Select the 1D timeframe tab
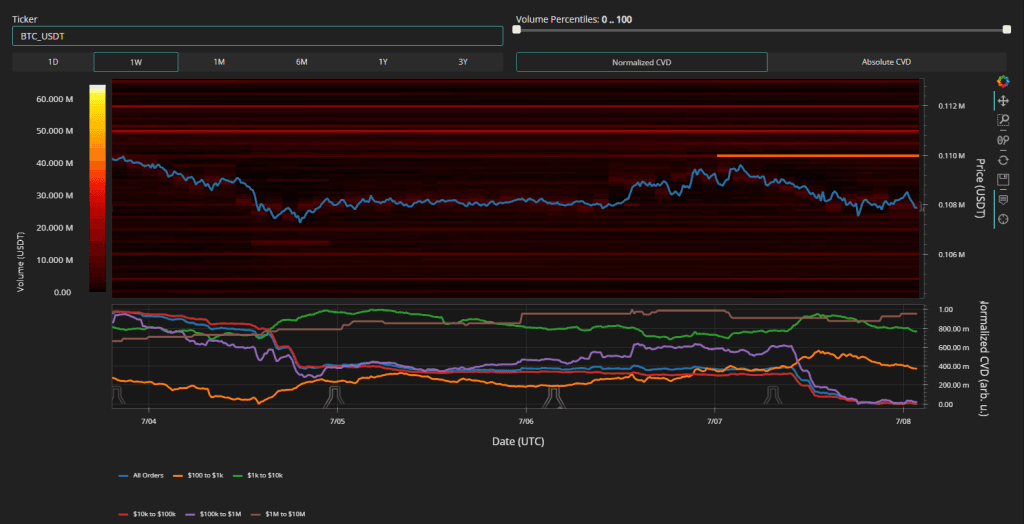1024x524 pixels. coord(54,62)
